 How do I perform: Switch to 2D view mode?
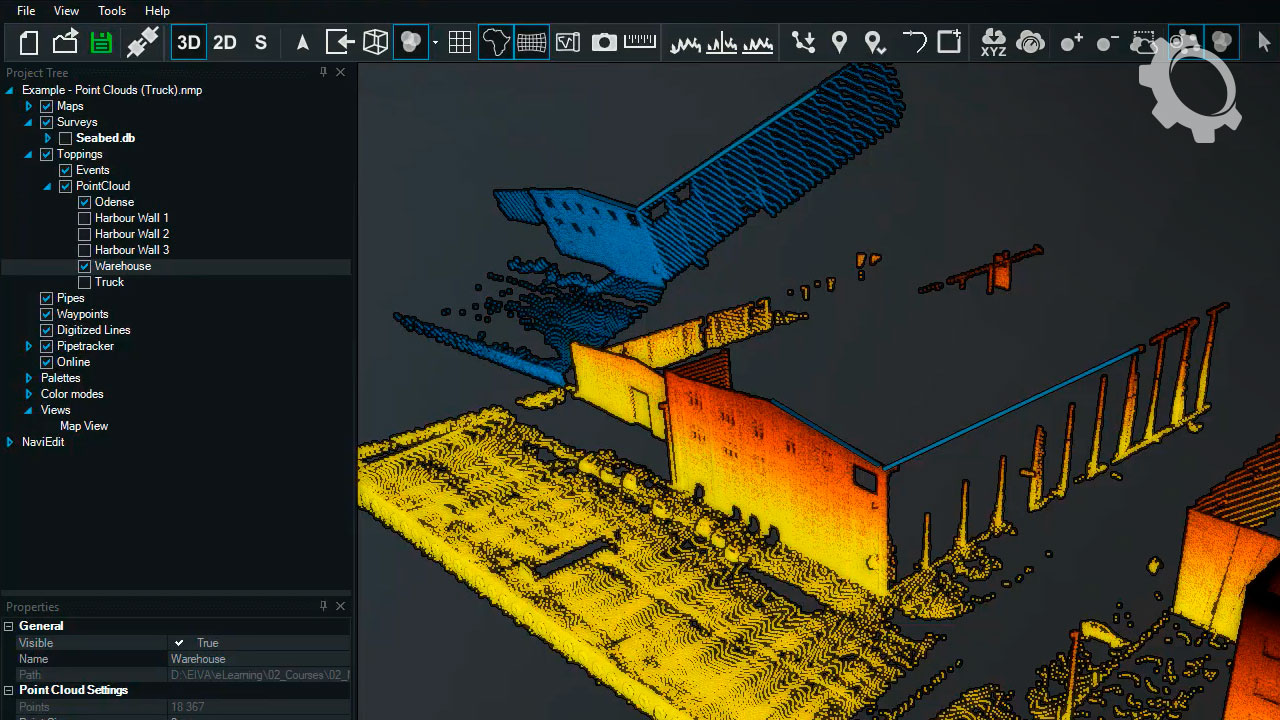[225, 42]
